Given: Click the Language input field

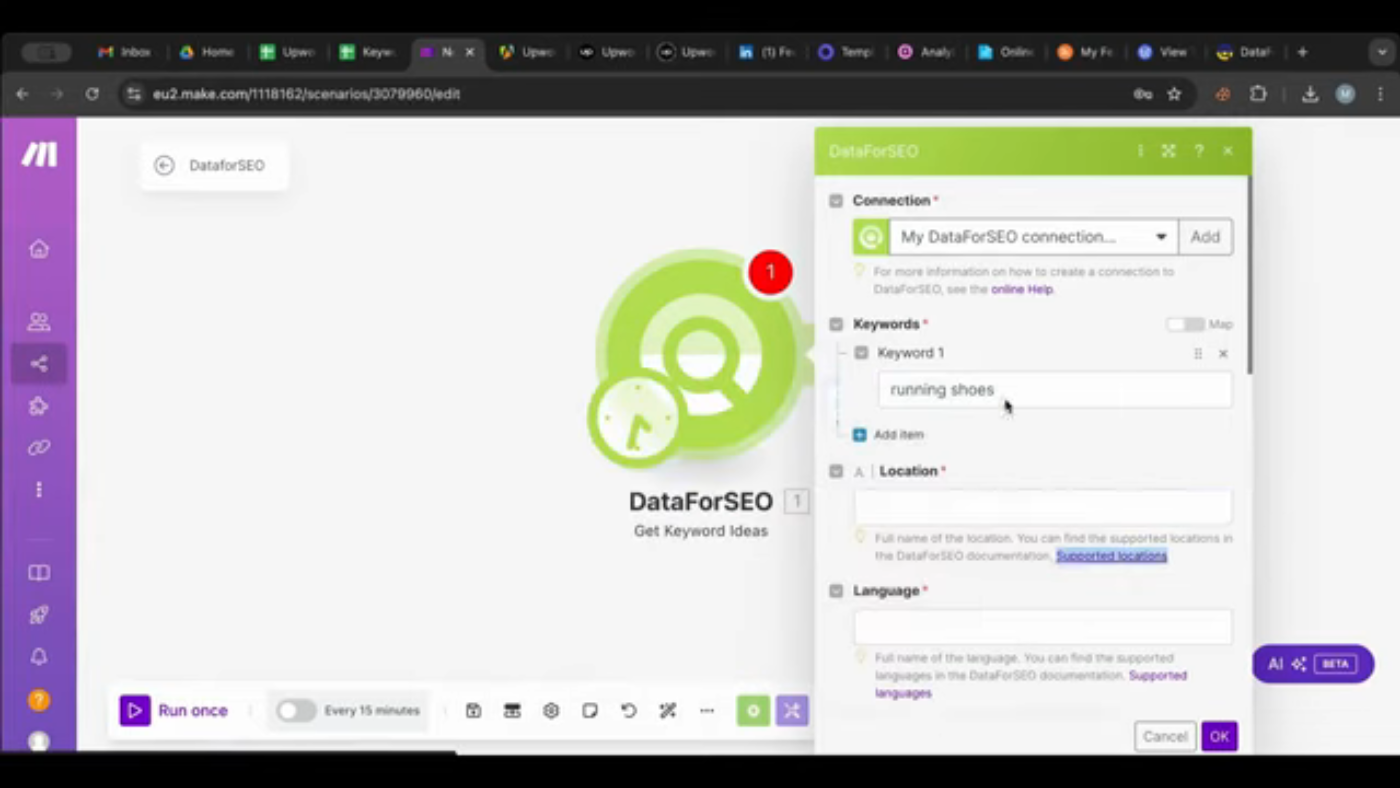Looking at the screenshot, I should click(1043, 627).
